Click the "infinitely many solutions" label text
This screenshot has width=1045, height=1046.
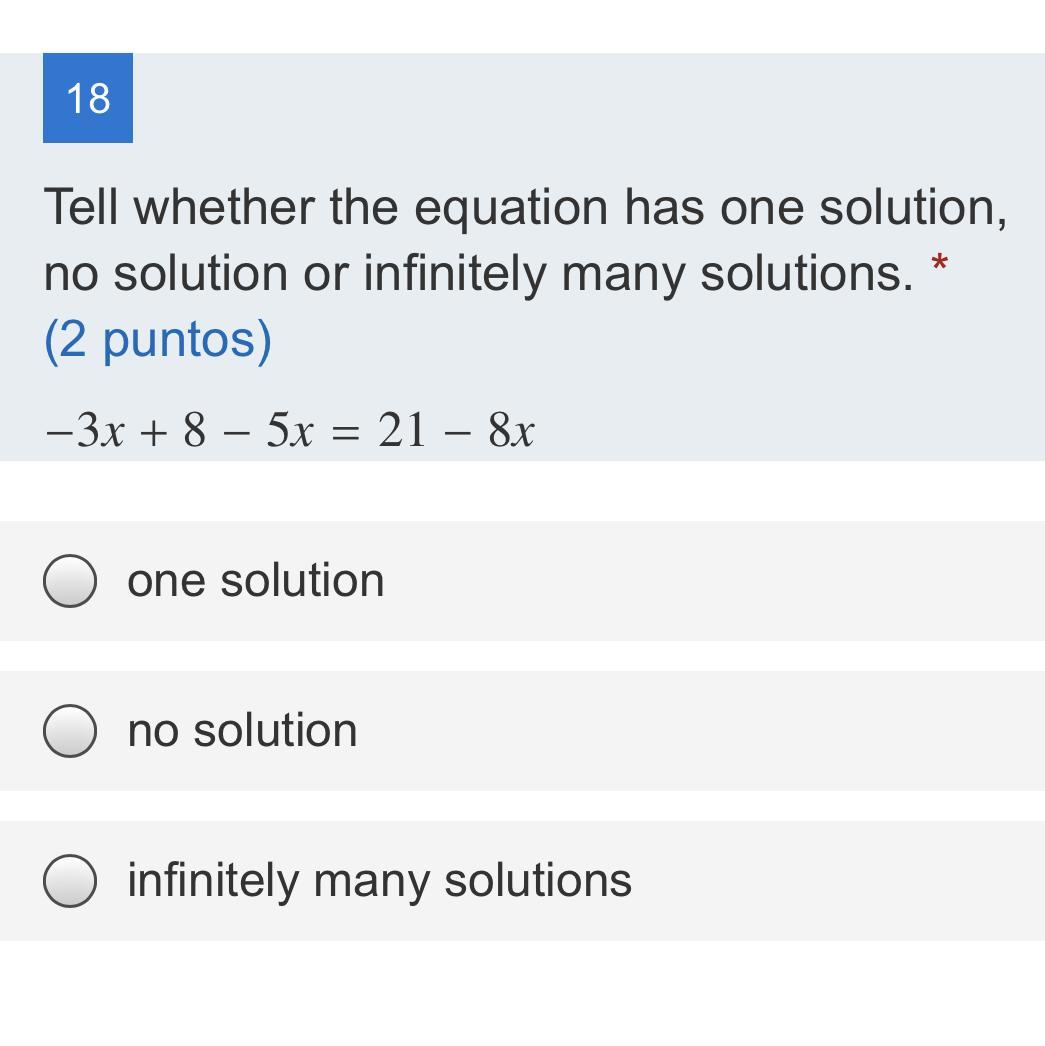[x=380, y=881]
